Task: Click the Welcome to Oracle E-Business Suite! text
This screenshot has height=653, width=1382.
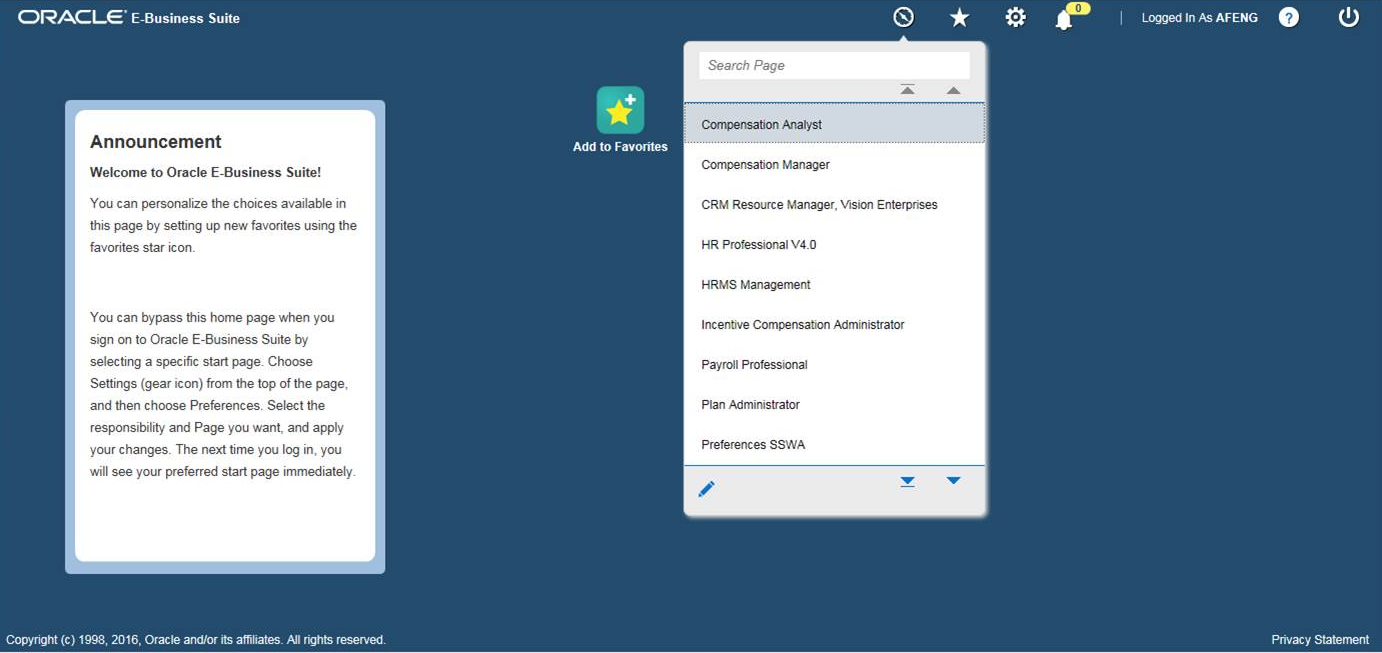Action: (205, 172)
